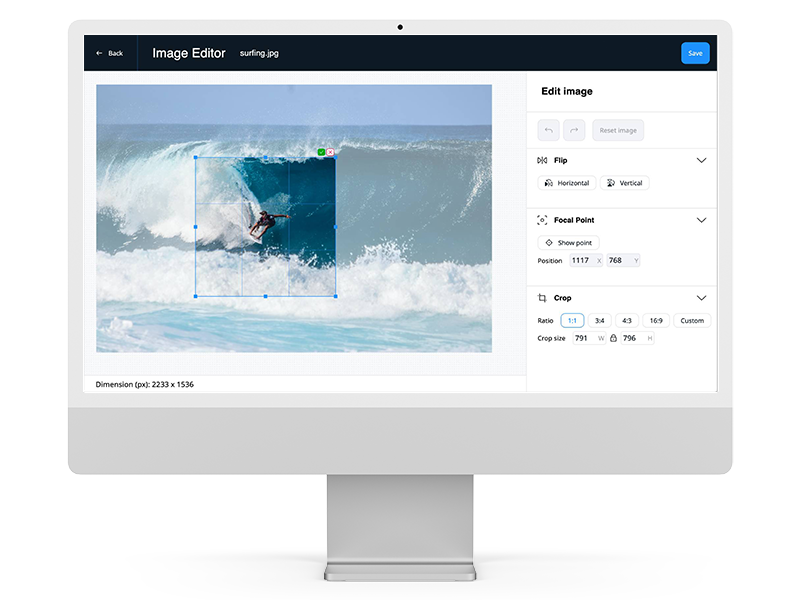The height and width of the screenshot is (600, 800).
Task: Edit the focal point Y position field
Action: (623, 260)
